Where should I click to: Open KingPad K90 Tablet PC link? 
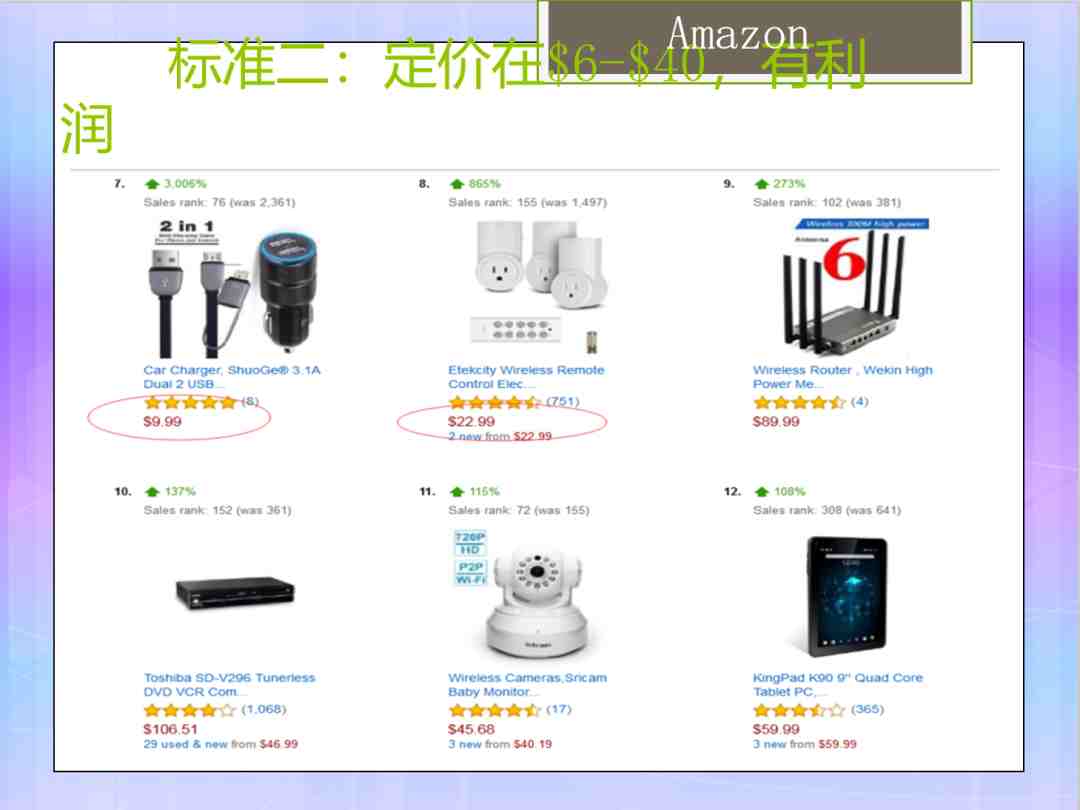click(838, 685)
